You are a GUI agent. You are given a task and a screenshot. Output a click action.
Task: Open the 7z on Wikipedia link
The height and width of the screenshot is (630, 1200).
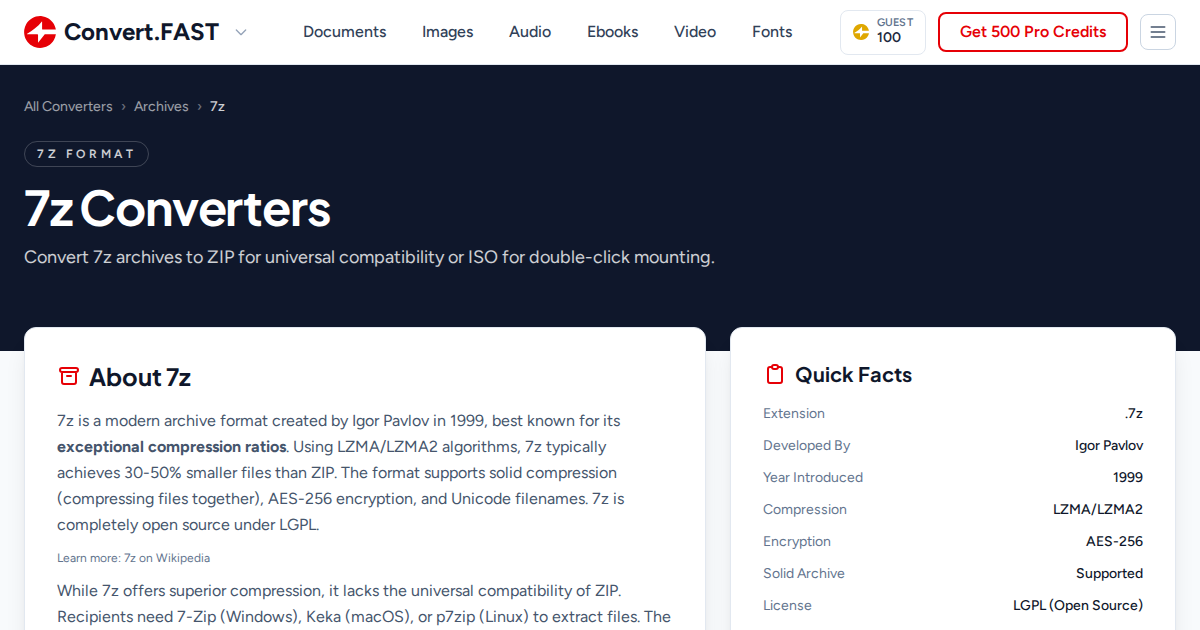(167, 558)
